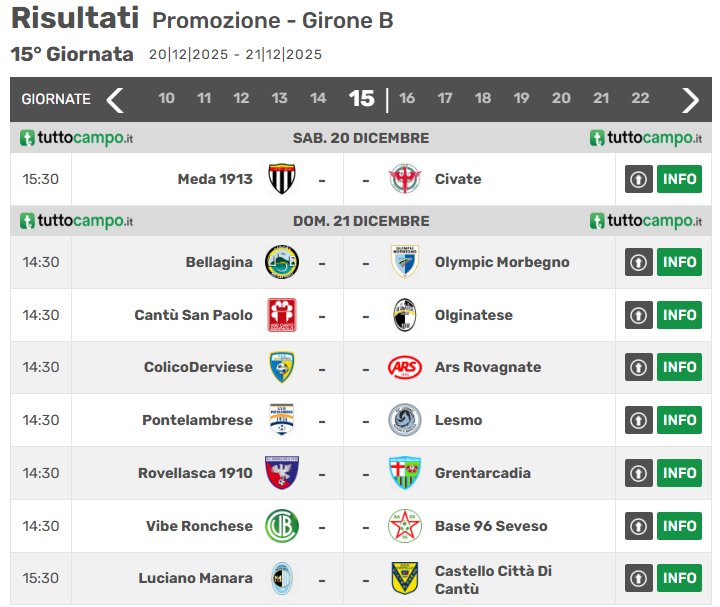Select giornata 10 in round selector
The image size is (720, 607).
166,98
